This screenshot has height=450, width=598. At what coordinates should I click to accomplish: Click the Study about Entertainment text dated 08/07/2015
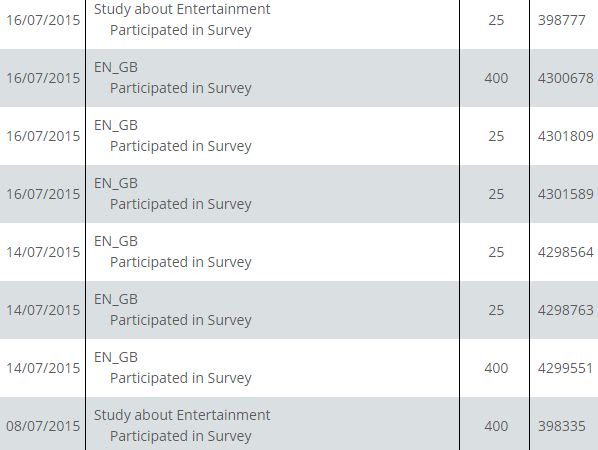click(182, 415)
